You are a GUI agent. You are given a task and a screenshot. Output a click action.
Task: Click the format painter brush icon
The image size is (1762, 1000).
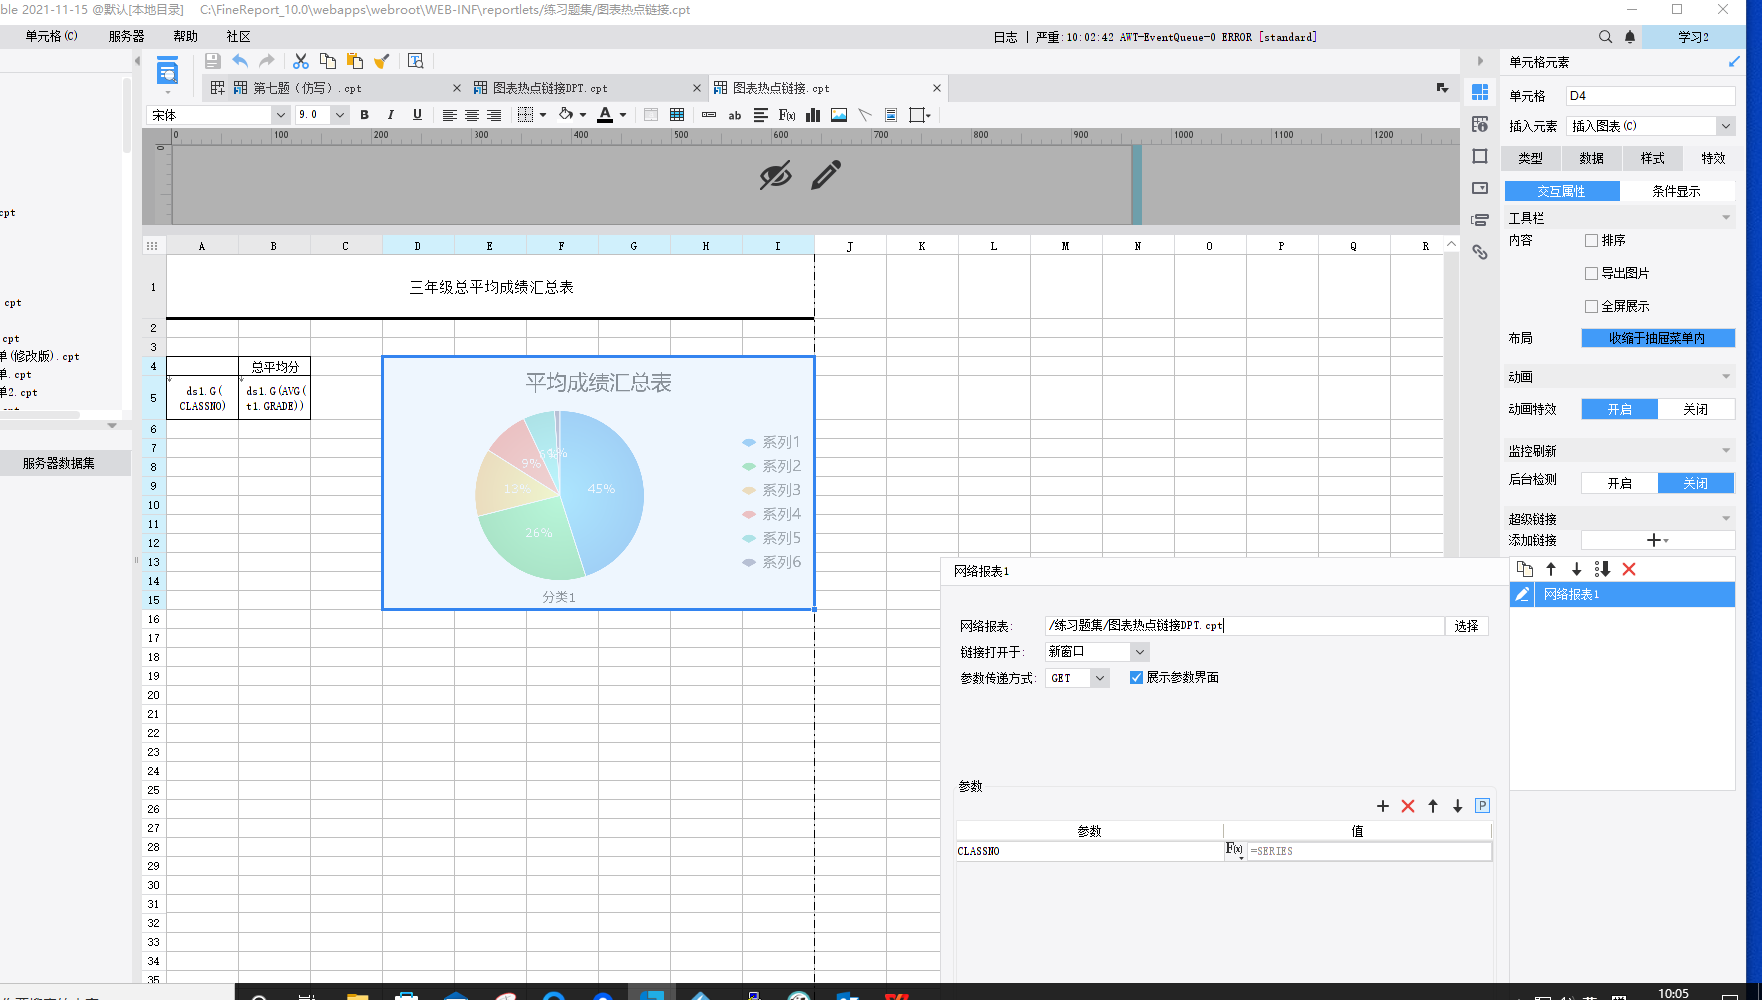381,61
